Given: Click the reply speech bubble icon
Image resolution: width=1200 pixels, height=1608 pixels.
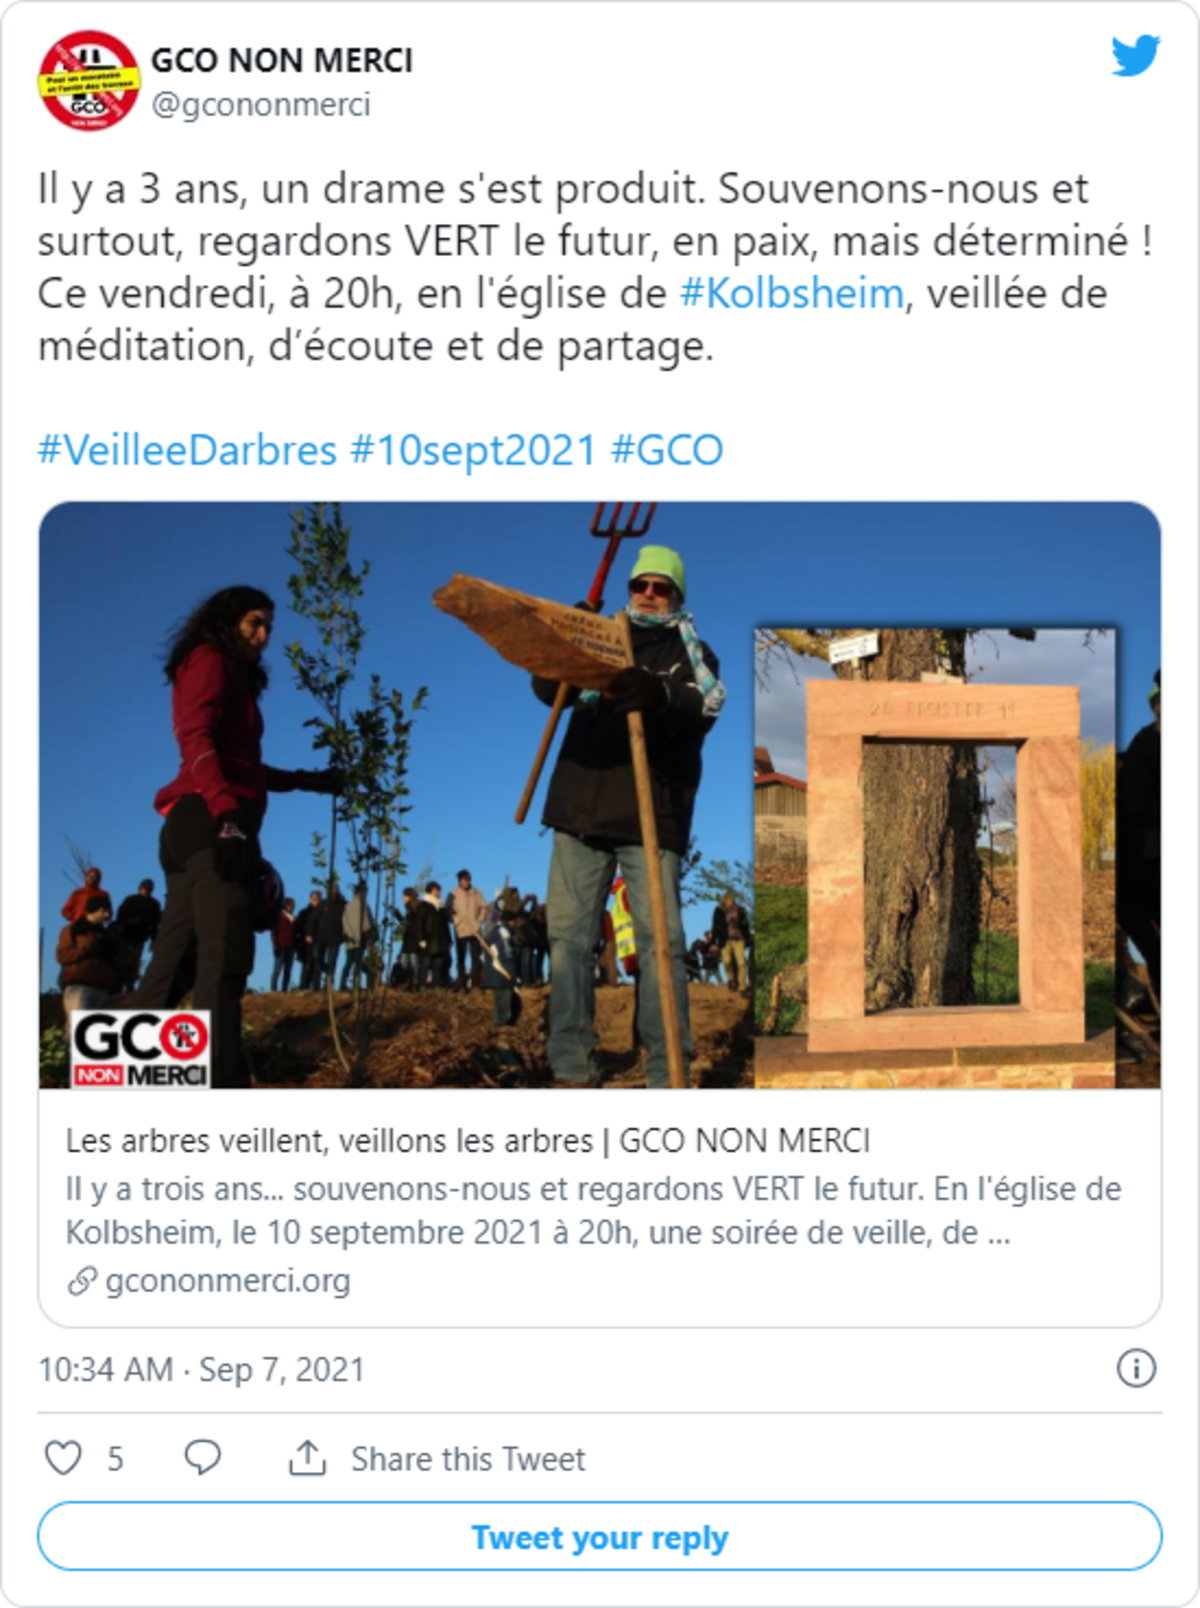Looking at the screenshot, I should (x=203, y=1458).
